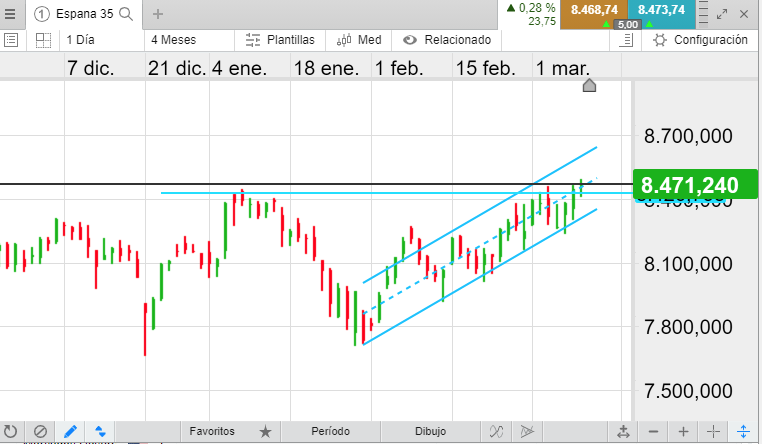The width and height of the screenshot is (762, 444).
Task: Open Plantillas templates menu
Action: pyautogui.click(x=280, y=40)
